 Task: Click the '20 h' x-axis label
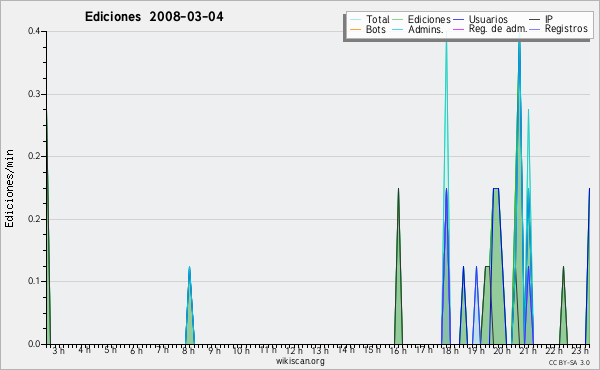click(x=502, y=351)
